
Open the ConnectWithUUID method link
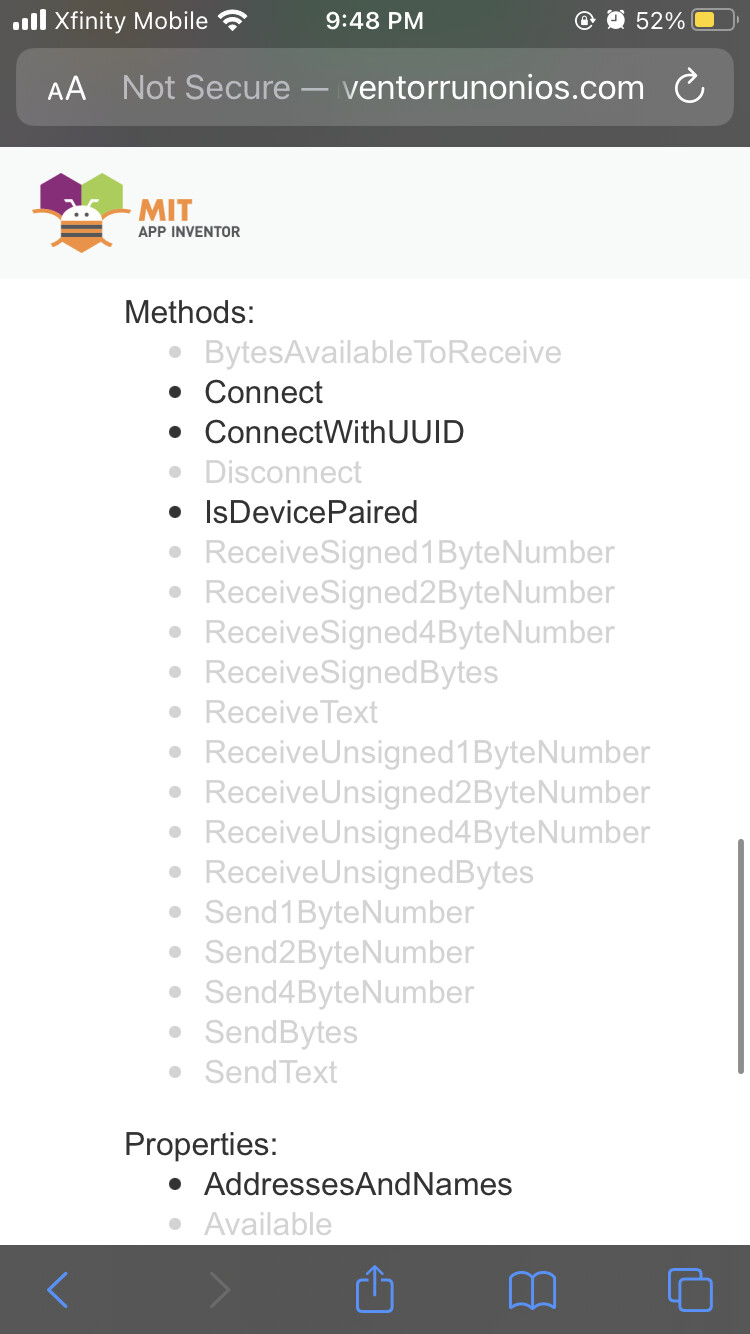pos(334,432)
